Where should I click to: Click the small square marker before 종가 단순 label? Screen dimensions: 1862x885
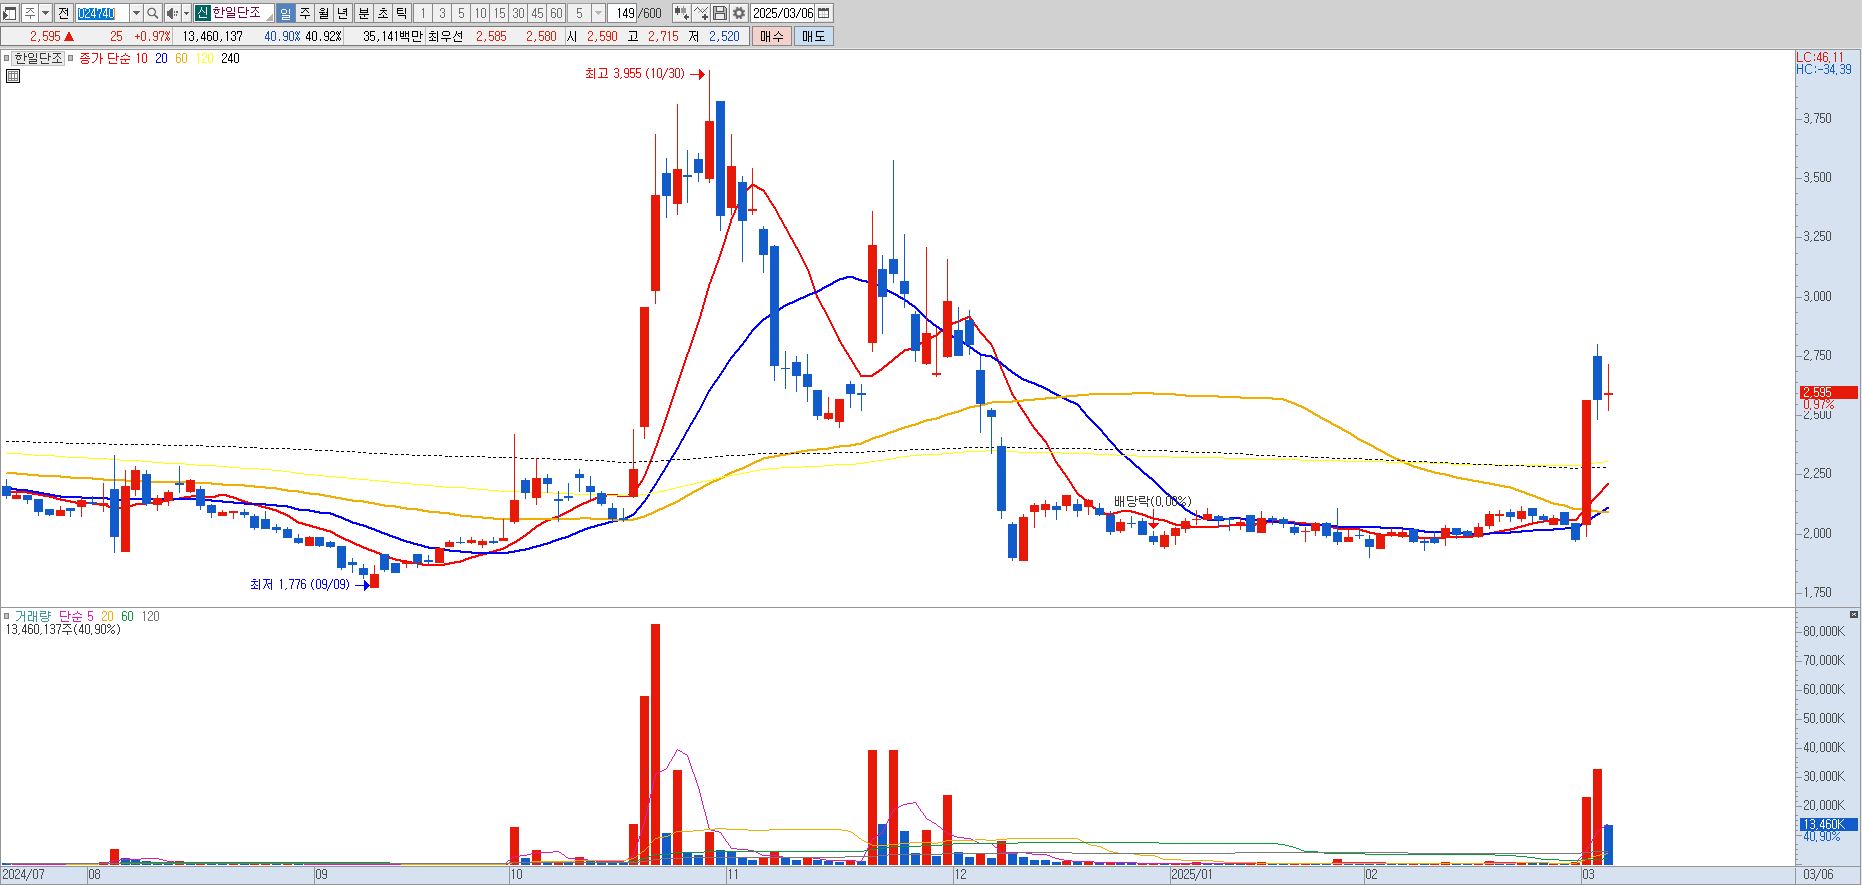coord(71,58)
